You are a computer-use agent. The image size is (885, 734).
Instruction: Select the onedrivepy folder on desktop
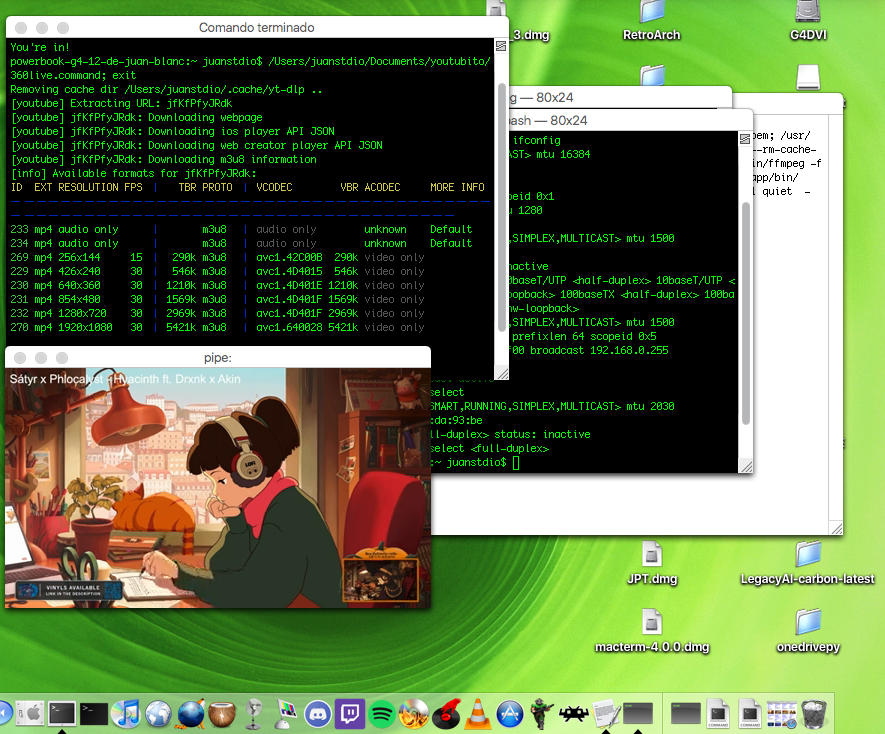coord(808,631)
